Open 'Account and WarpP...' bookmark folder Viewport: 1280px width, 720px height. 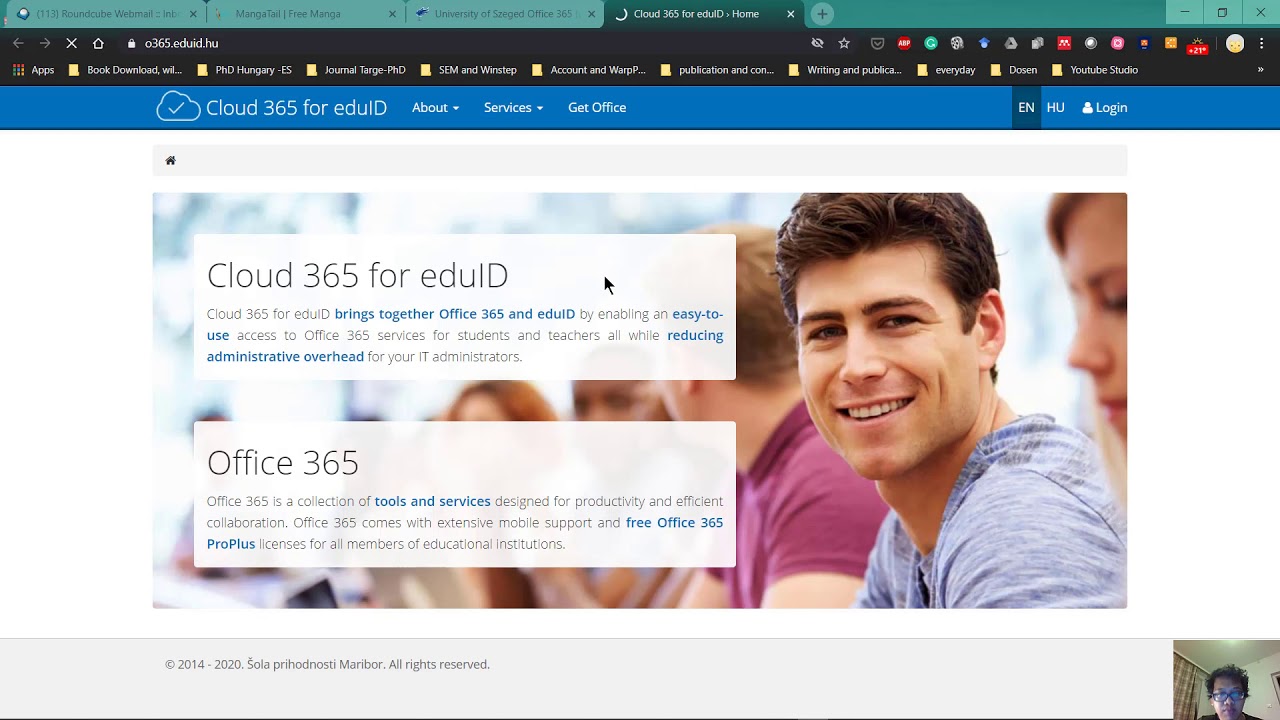pos(589,70)
